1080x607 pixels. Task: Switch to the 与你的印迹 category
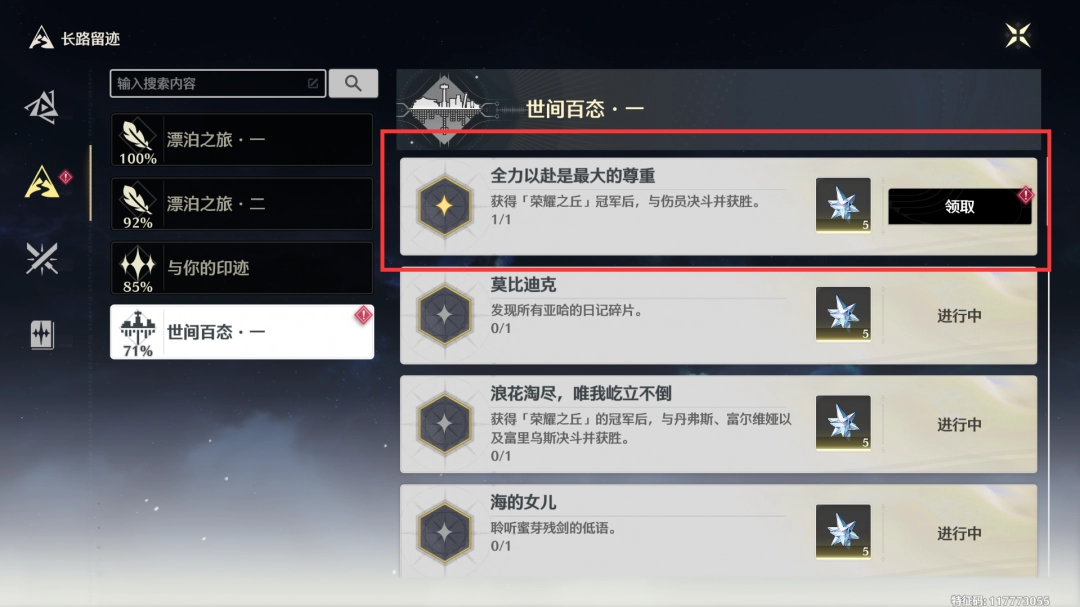click(242, 268)
